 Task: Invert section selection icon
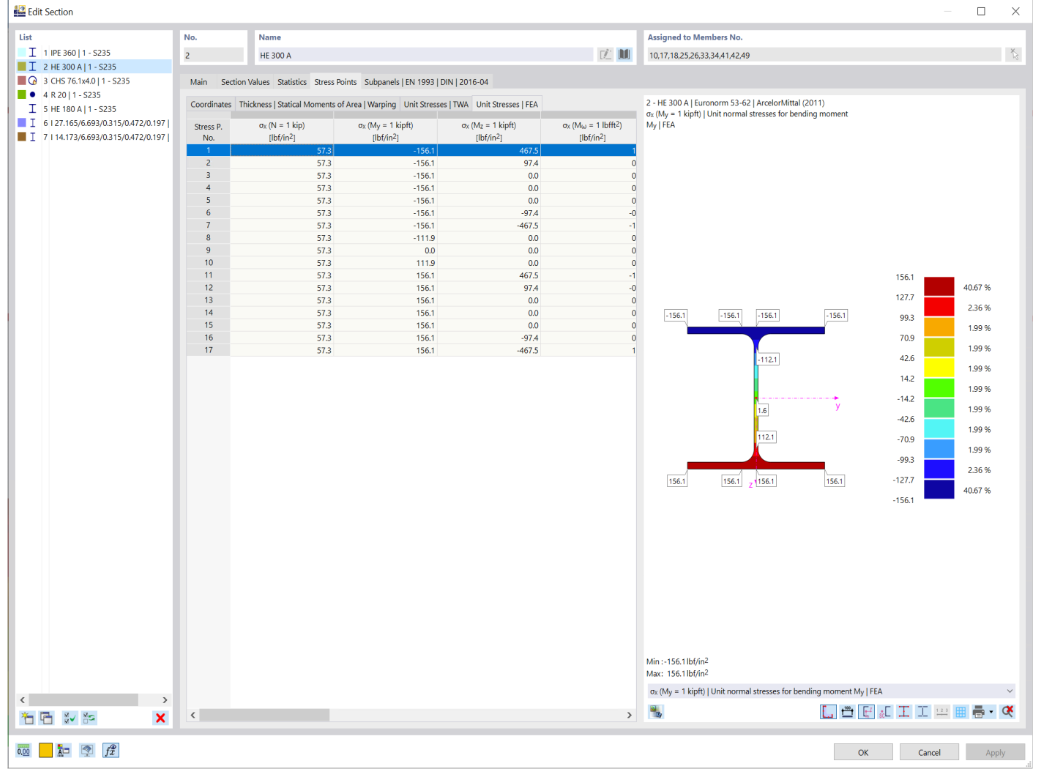pos(89,718)
